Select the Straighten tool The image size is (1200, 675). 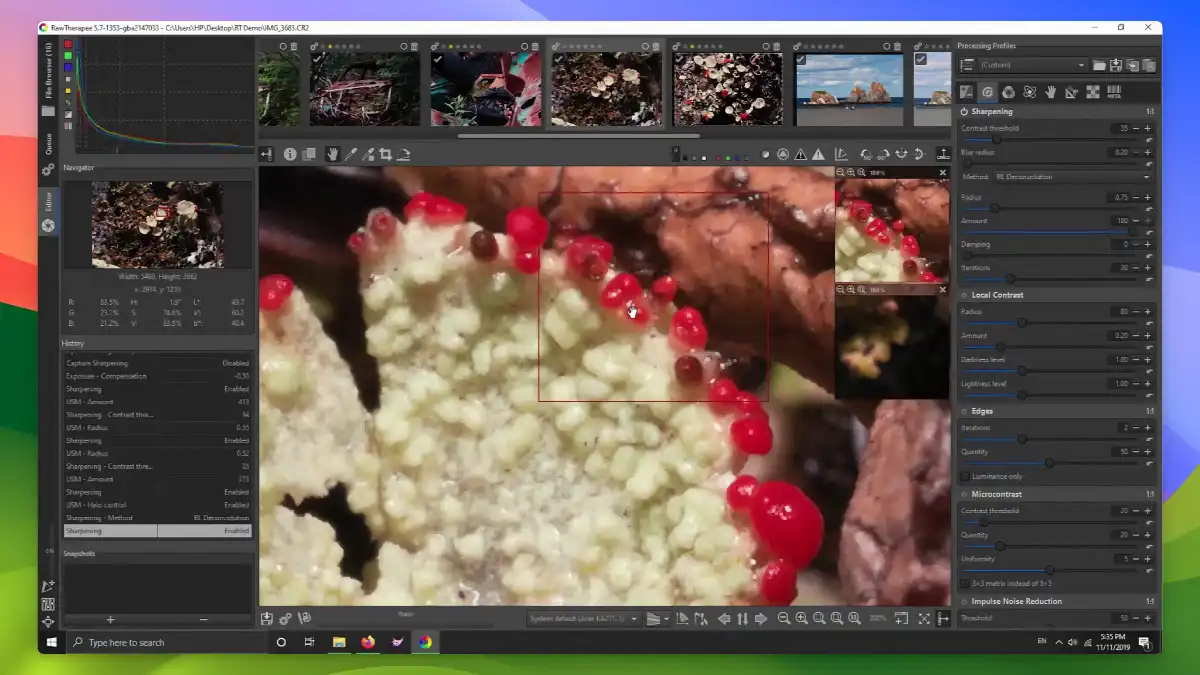403,154
